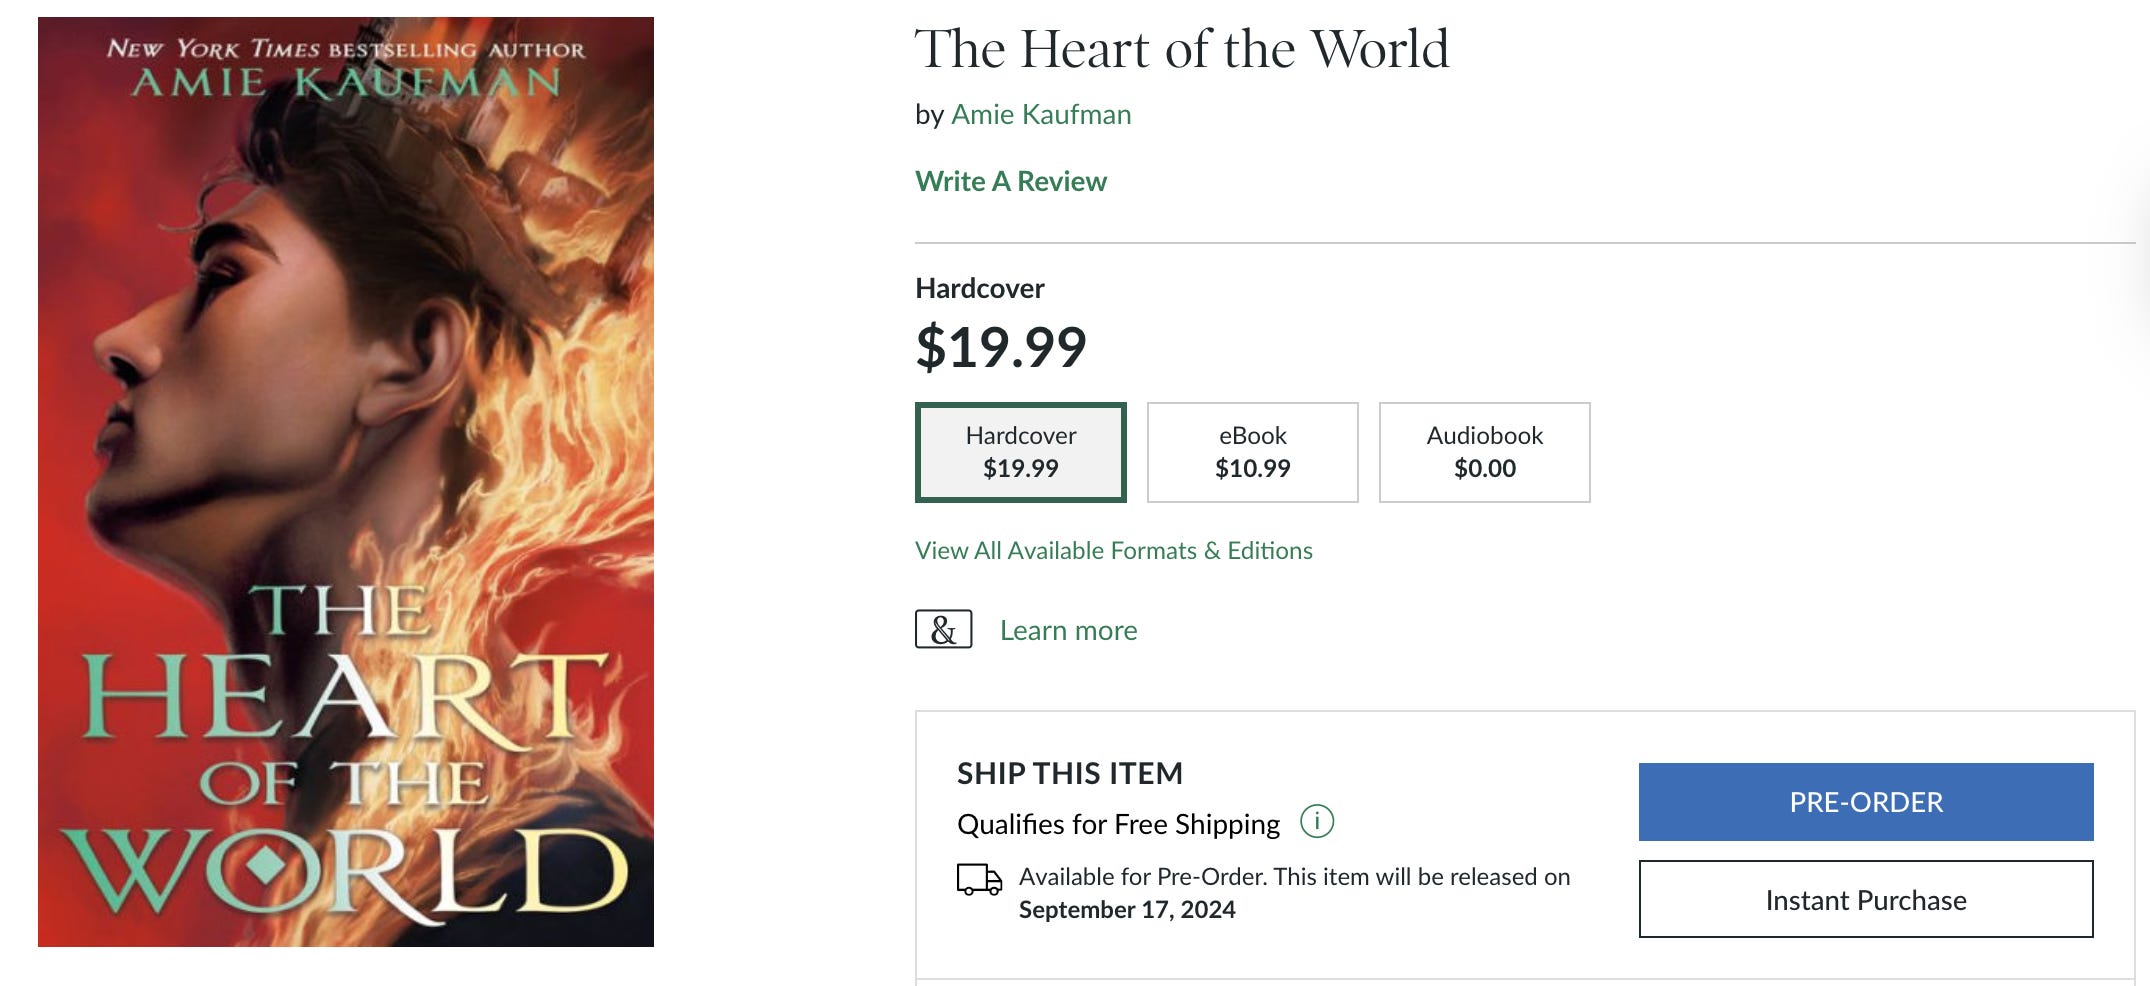Viewport: 2150px width, 986px height.
Task: Click the blue PRE-ORDER button
Action: [x=1865, y=802]
